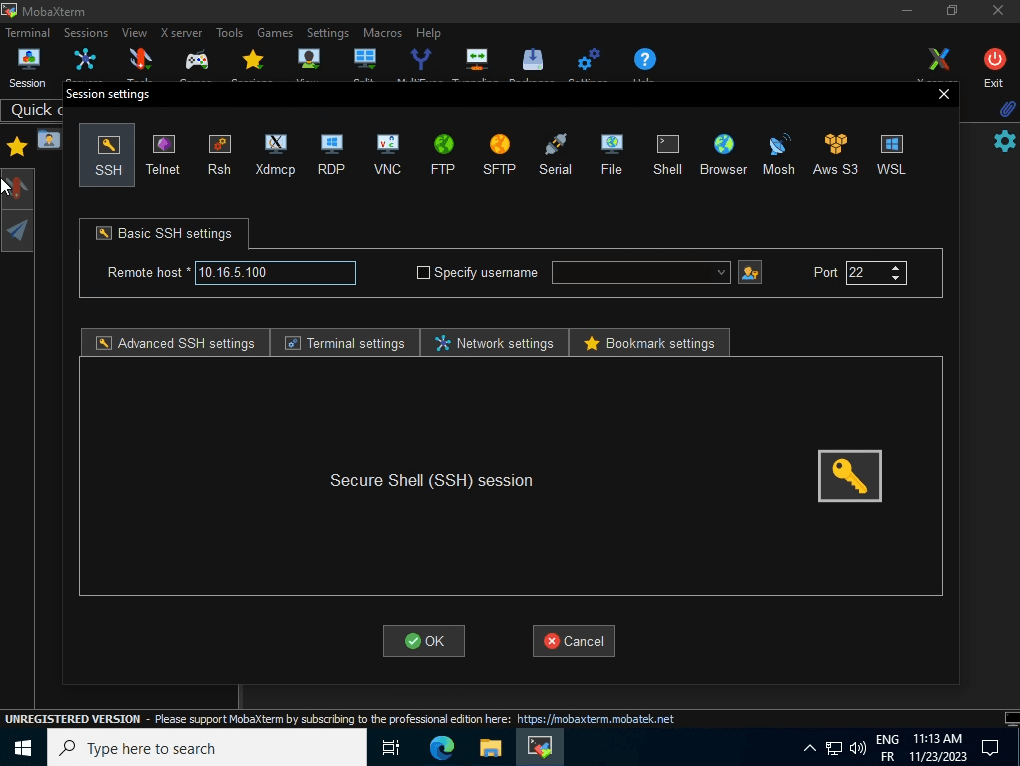Select the Browser session type

(723, 155)
